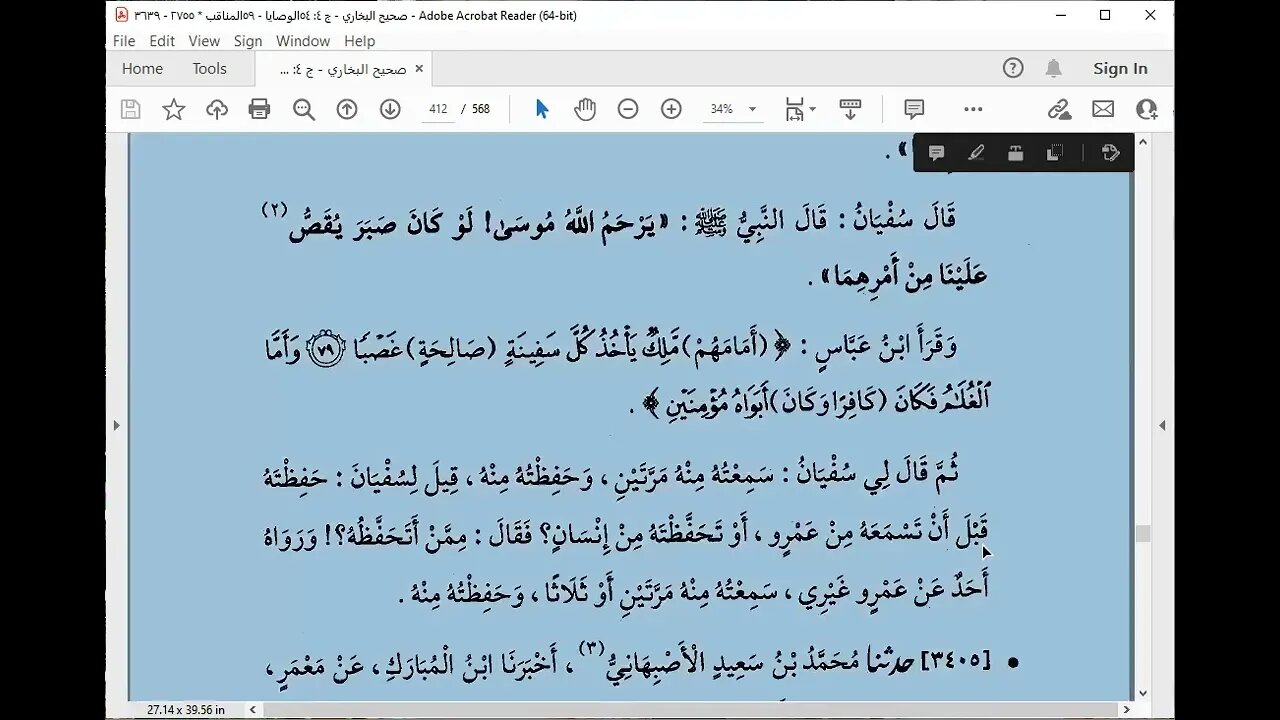
Task: Open the Window menu
Action: tap(303, 41)
